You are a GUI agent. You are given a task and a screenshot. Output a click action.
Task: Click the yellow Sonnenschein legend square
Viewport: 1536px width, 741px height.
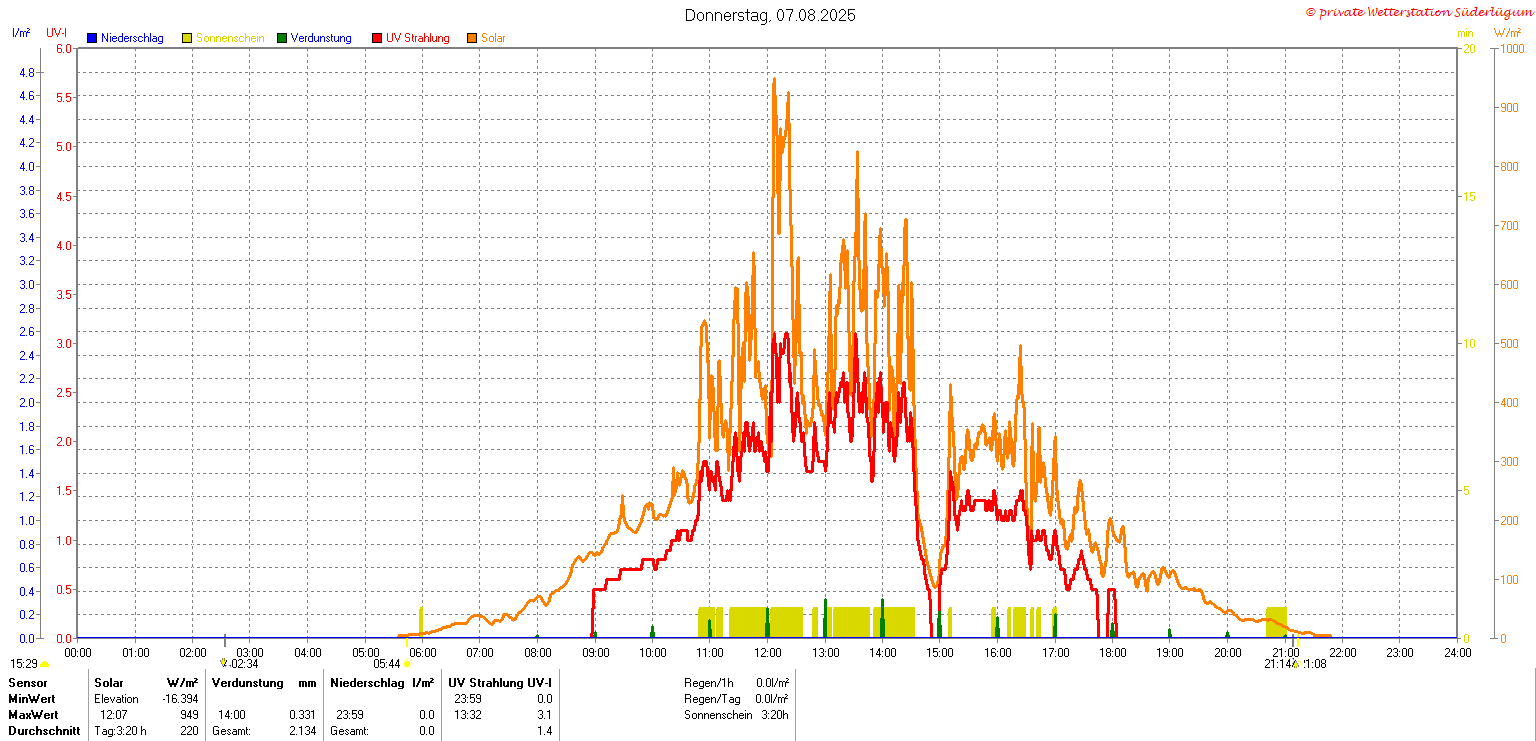pos(187,38)
